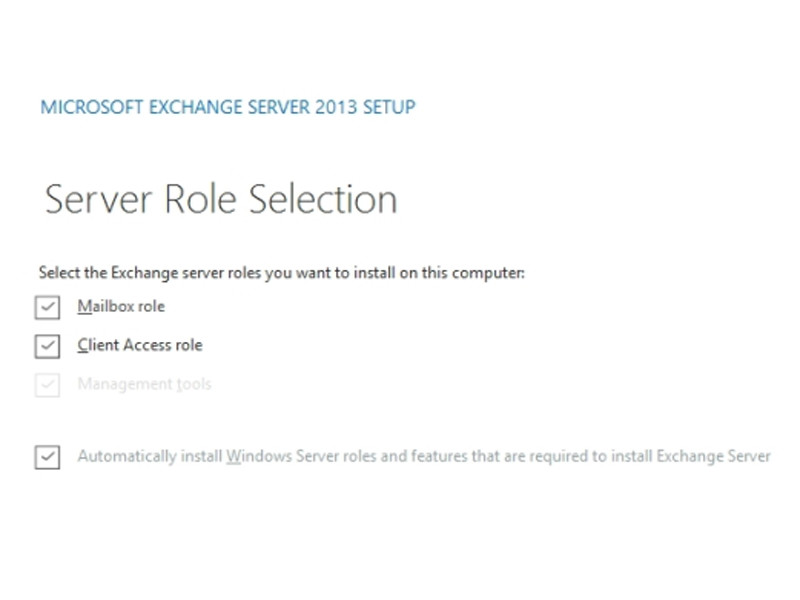800x600 pixels.
Task: Click the greyed-out Management tools checkbox
Action: tap(47, 385)
